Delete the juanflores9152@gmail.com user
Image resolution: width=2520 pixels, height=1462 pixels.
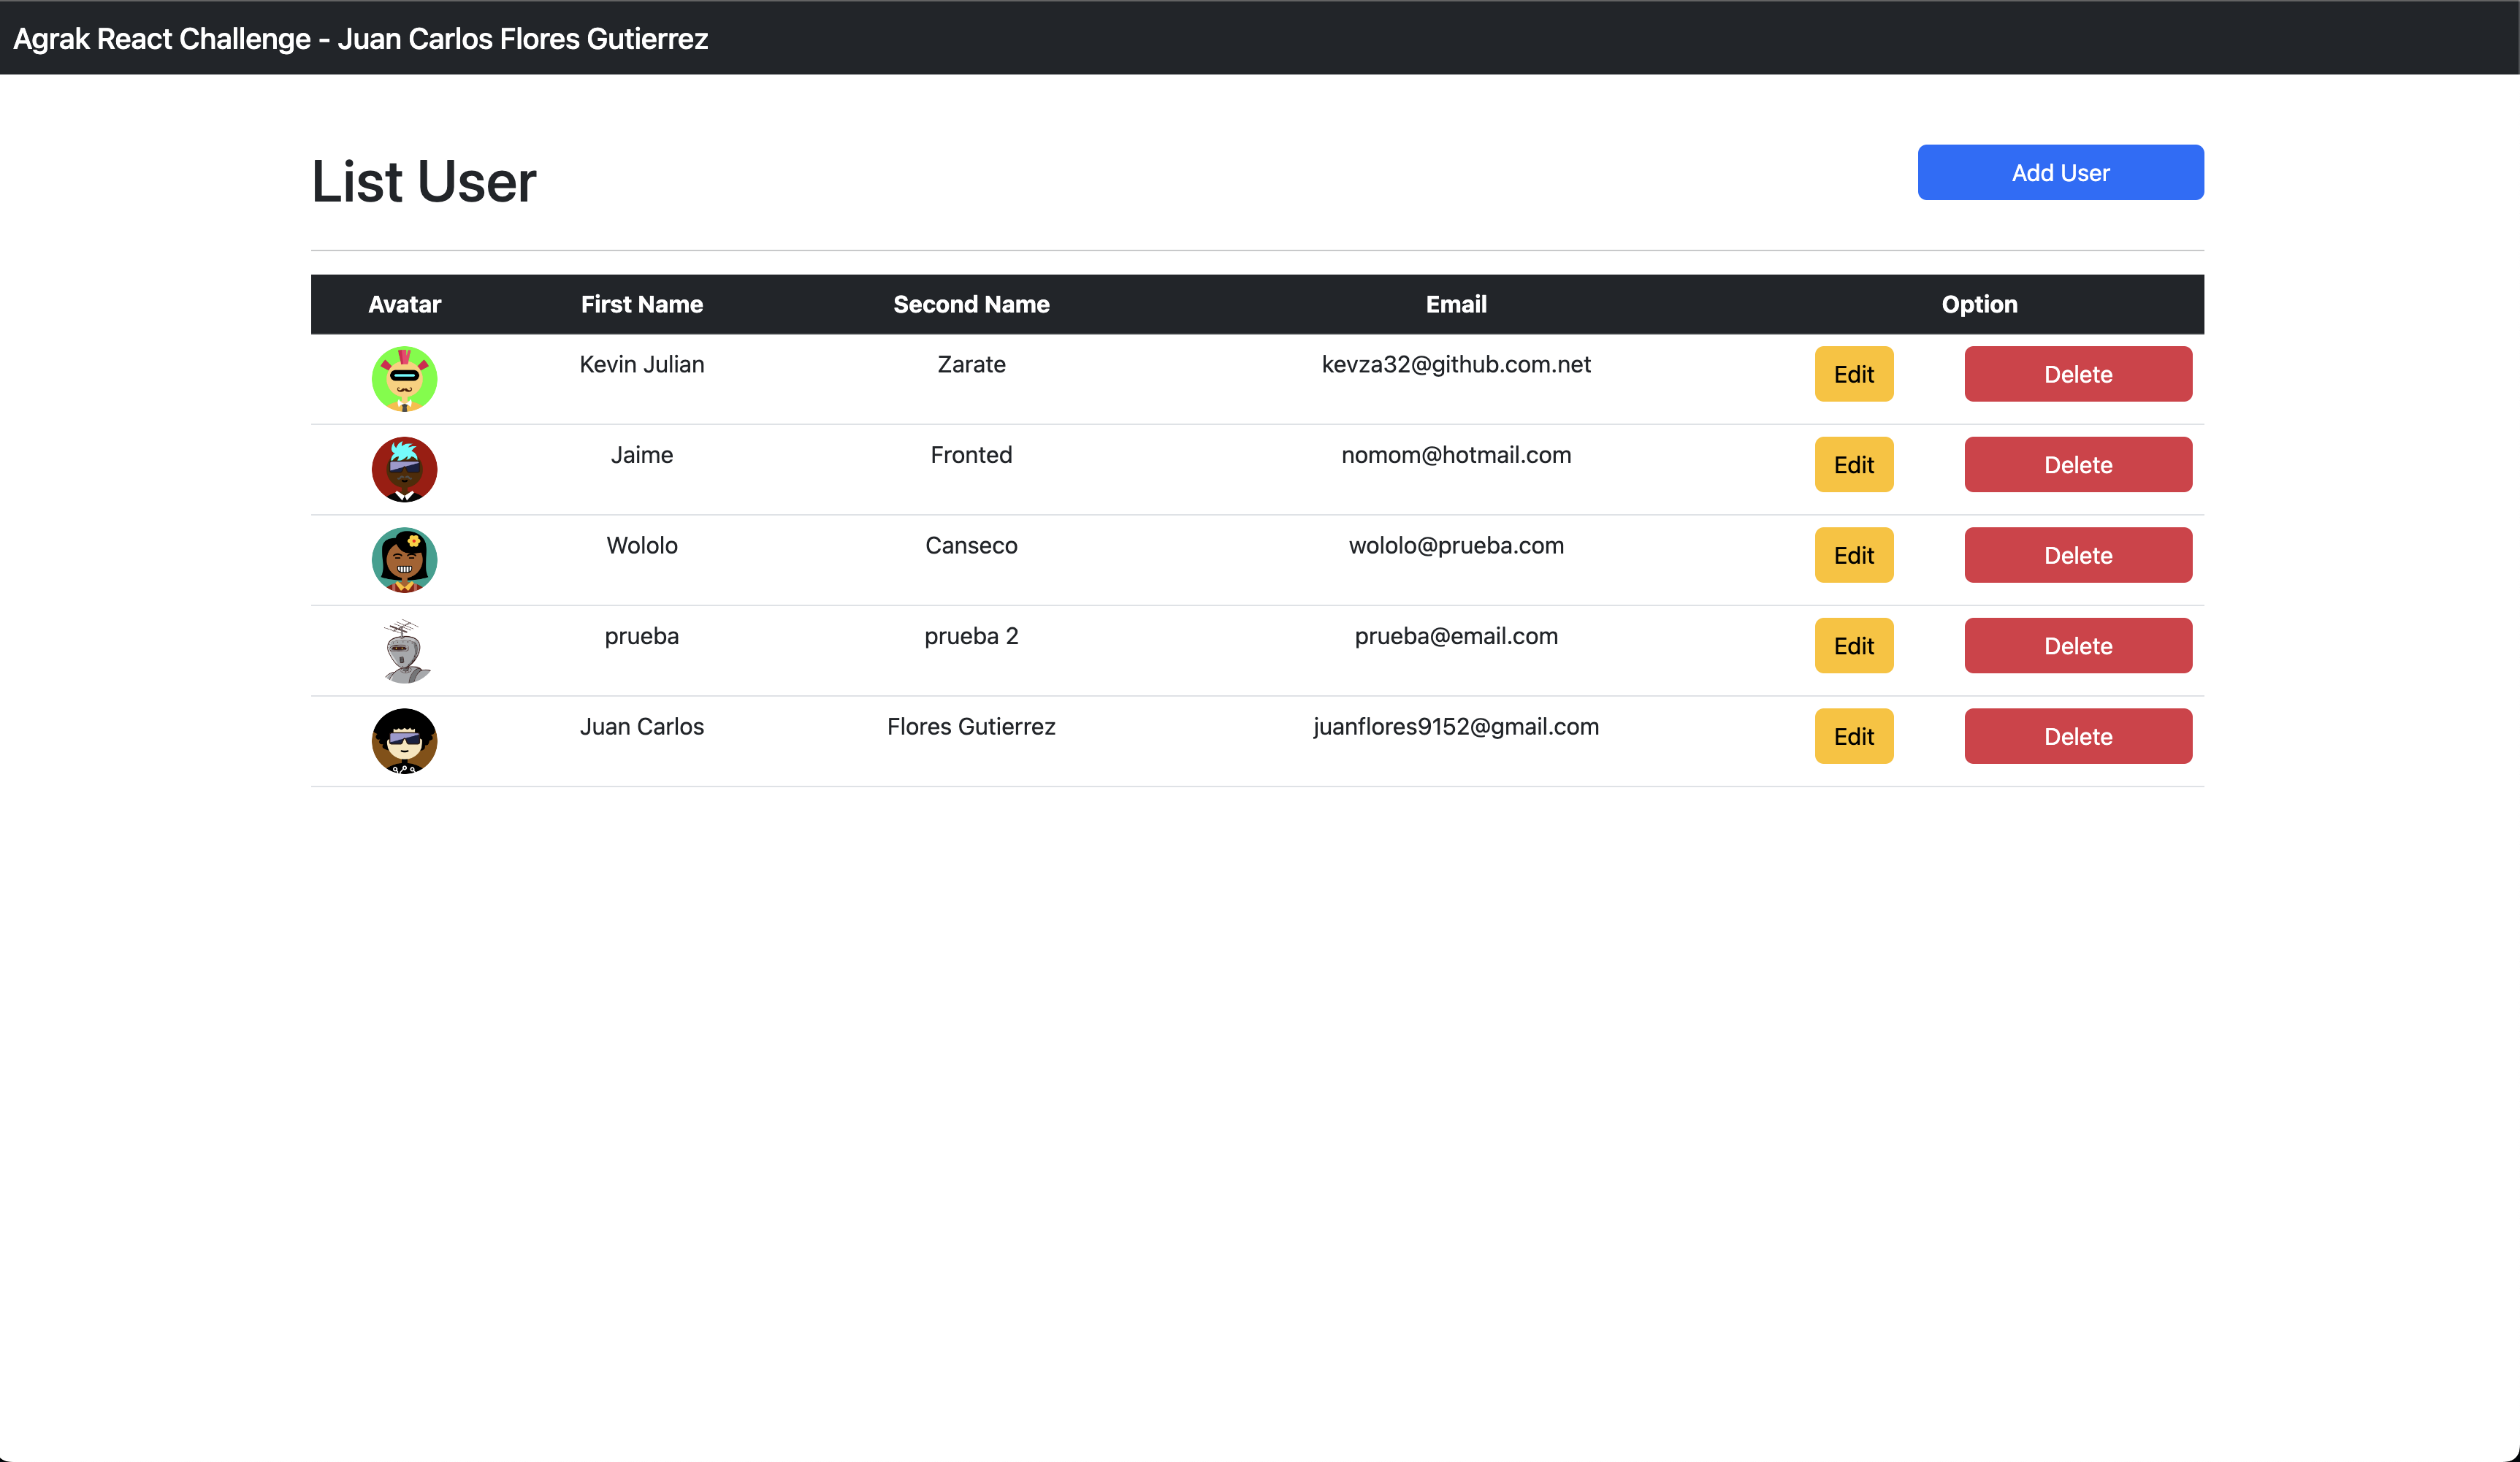click(2077, 736)
